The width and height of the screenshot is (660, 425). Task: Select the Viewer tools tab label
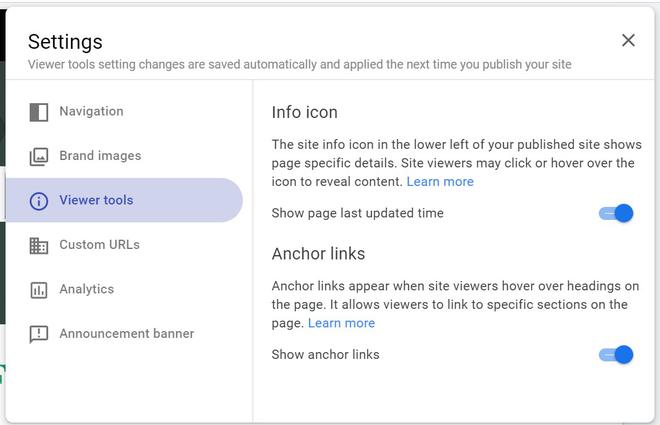pyautogui.click(x=96, y=200)
